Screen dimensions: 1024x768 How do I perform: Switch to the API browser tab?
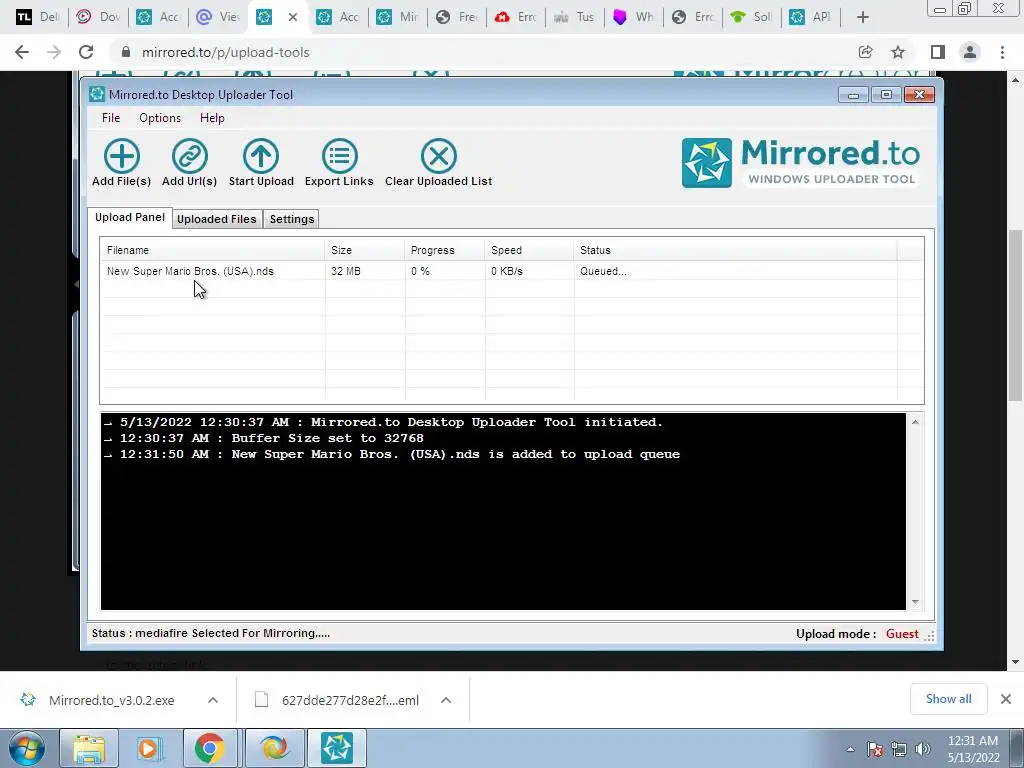click(810, 17)
